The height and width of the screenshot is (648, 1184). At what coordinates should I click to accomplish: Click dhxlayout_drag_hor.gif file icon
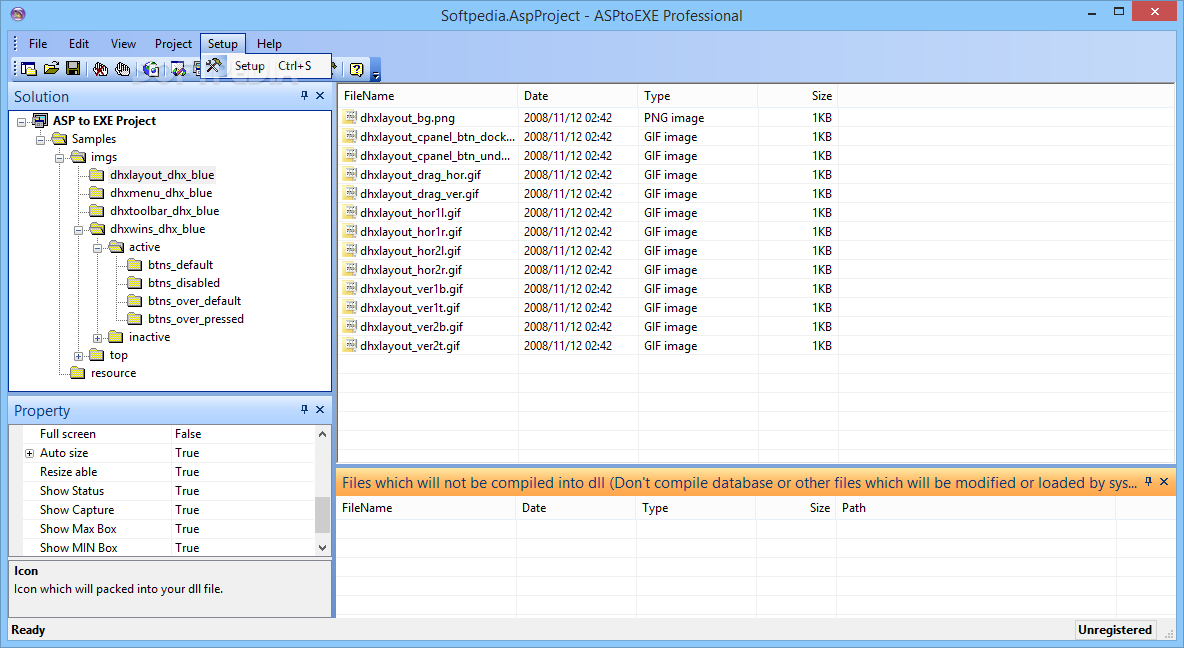(350, 174)
